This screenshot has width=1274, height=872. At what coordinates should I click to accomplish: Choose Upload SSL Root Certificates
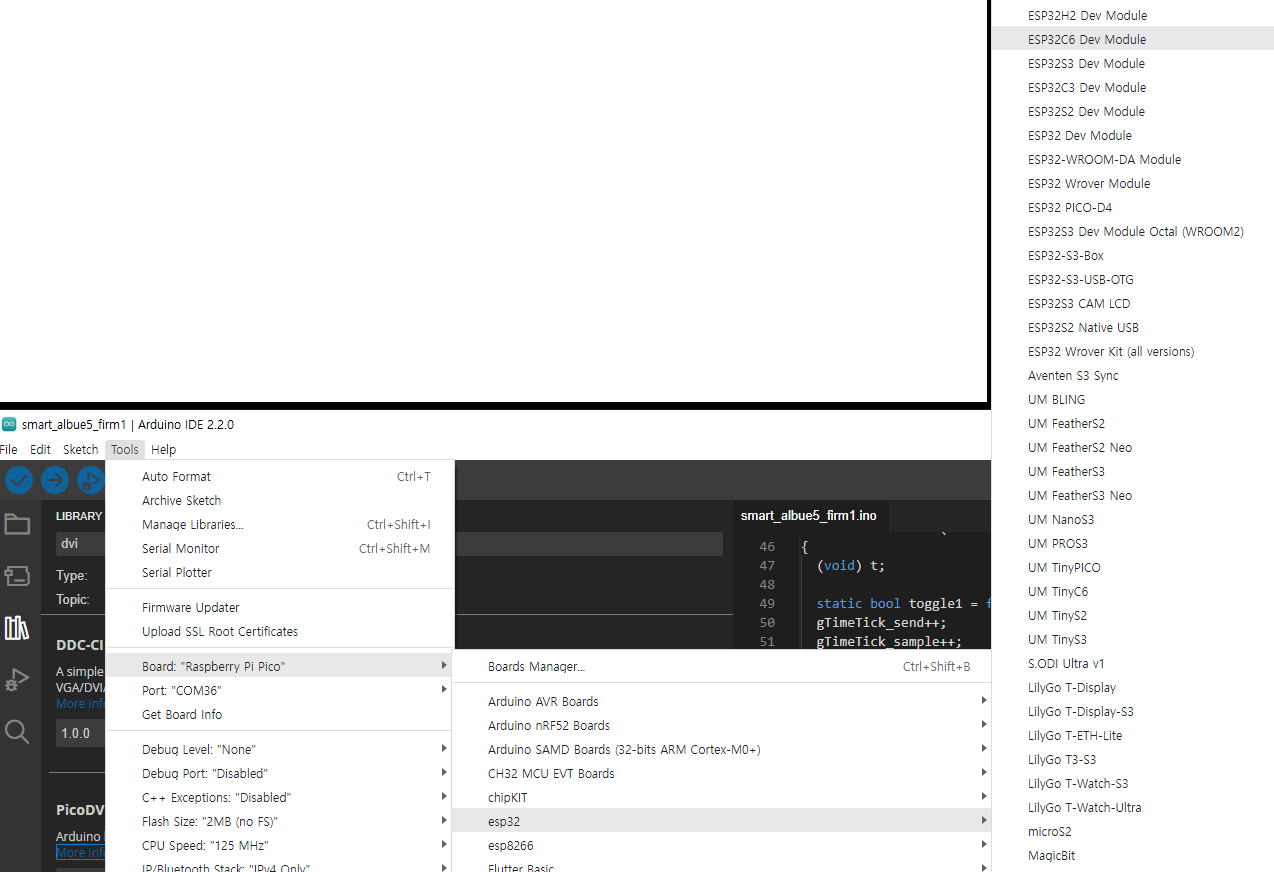pos(280,632)
